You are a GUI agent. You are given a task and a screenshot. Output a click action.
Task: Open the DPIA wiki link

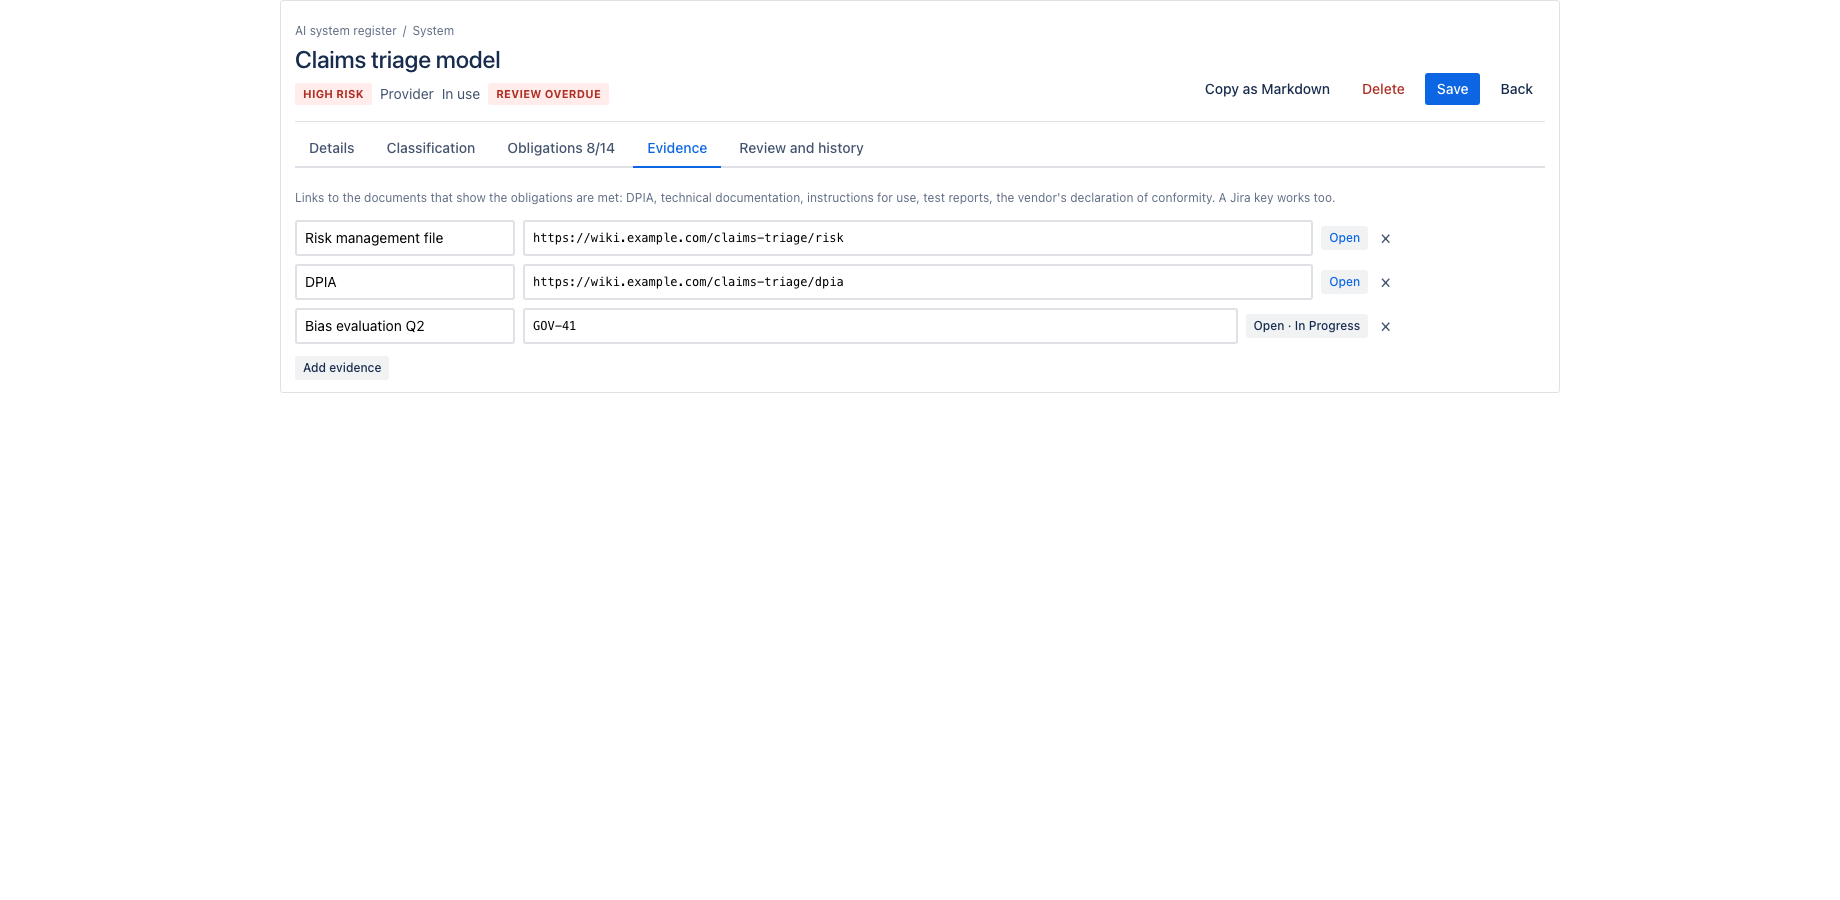point(1344,282)
